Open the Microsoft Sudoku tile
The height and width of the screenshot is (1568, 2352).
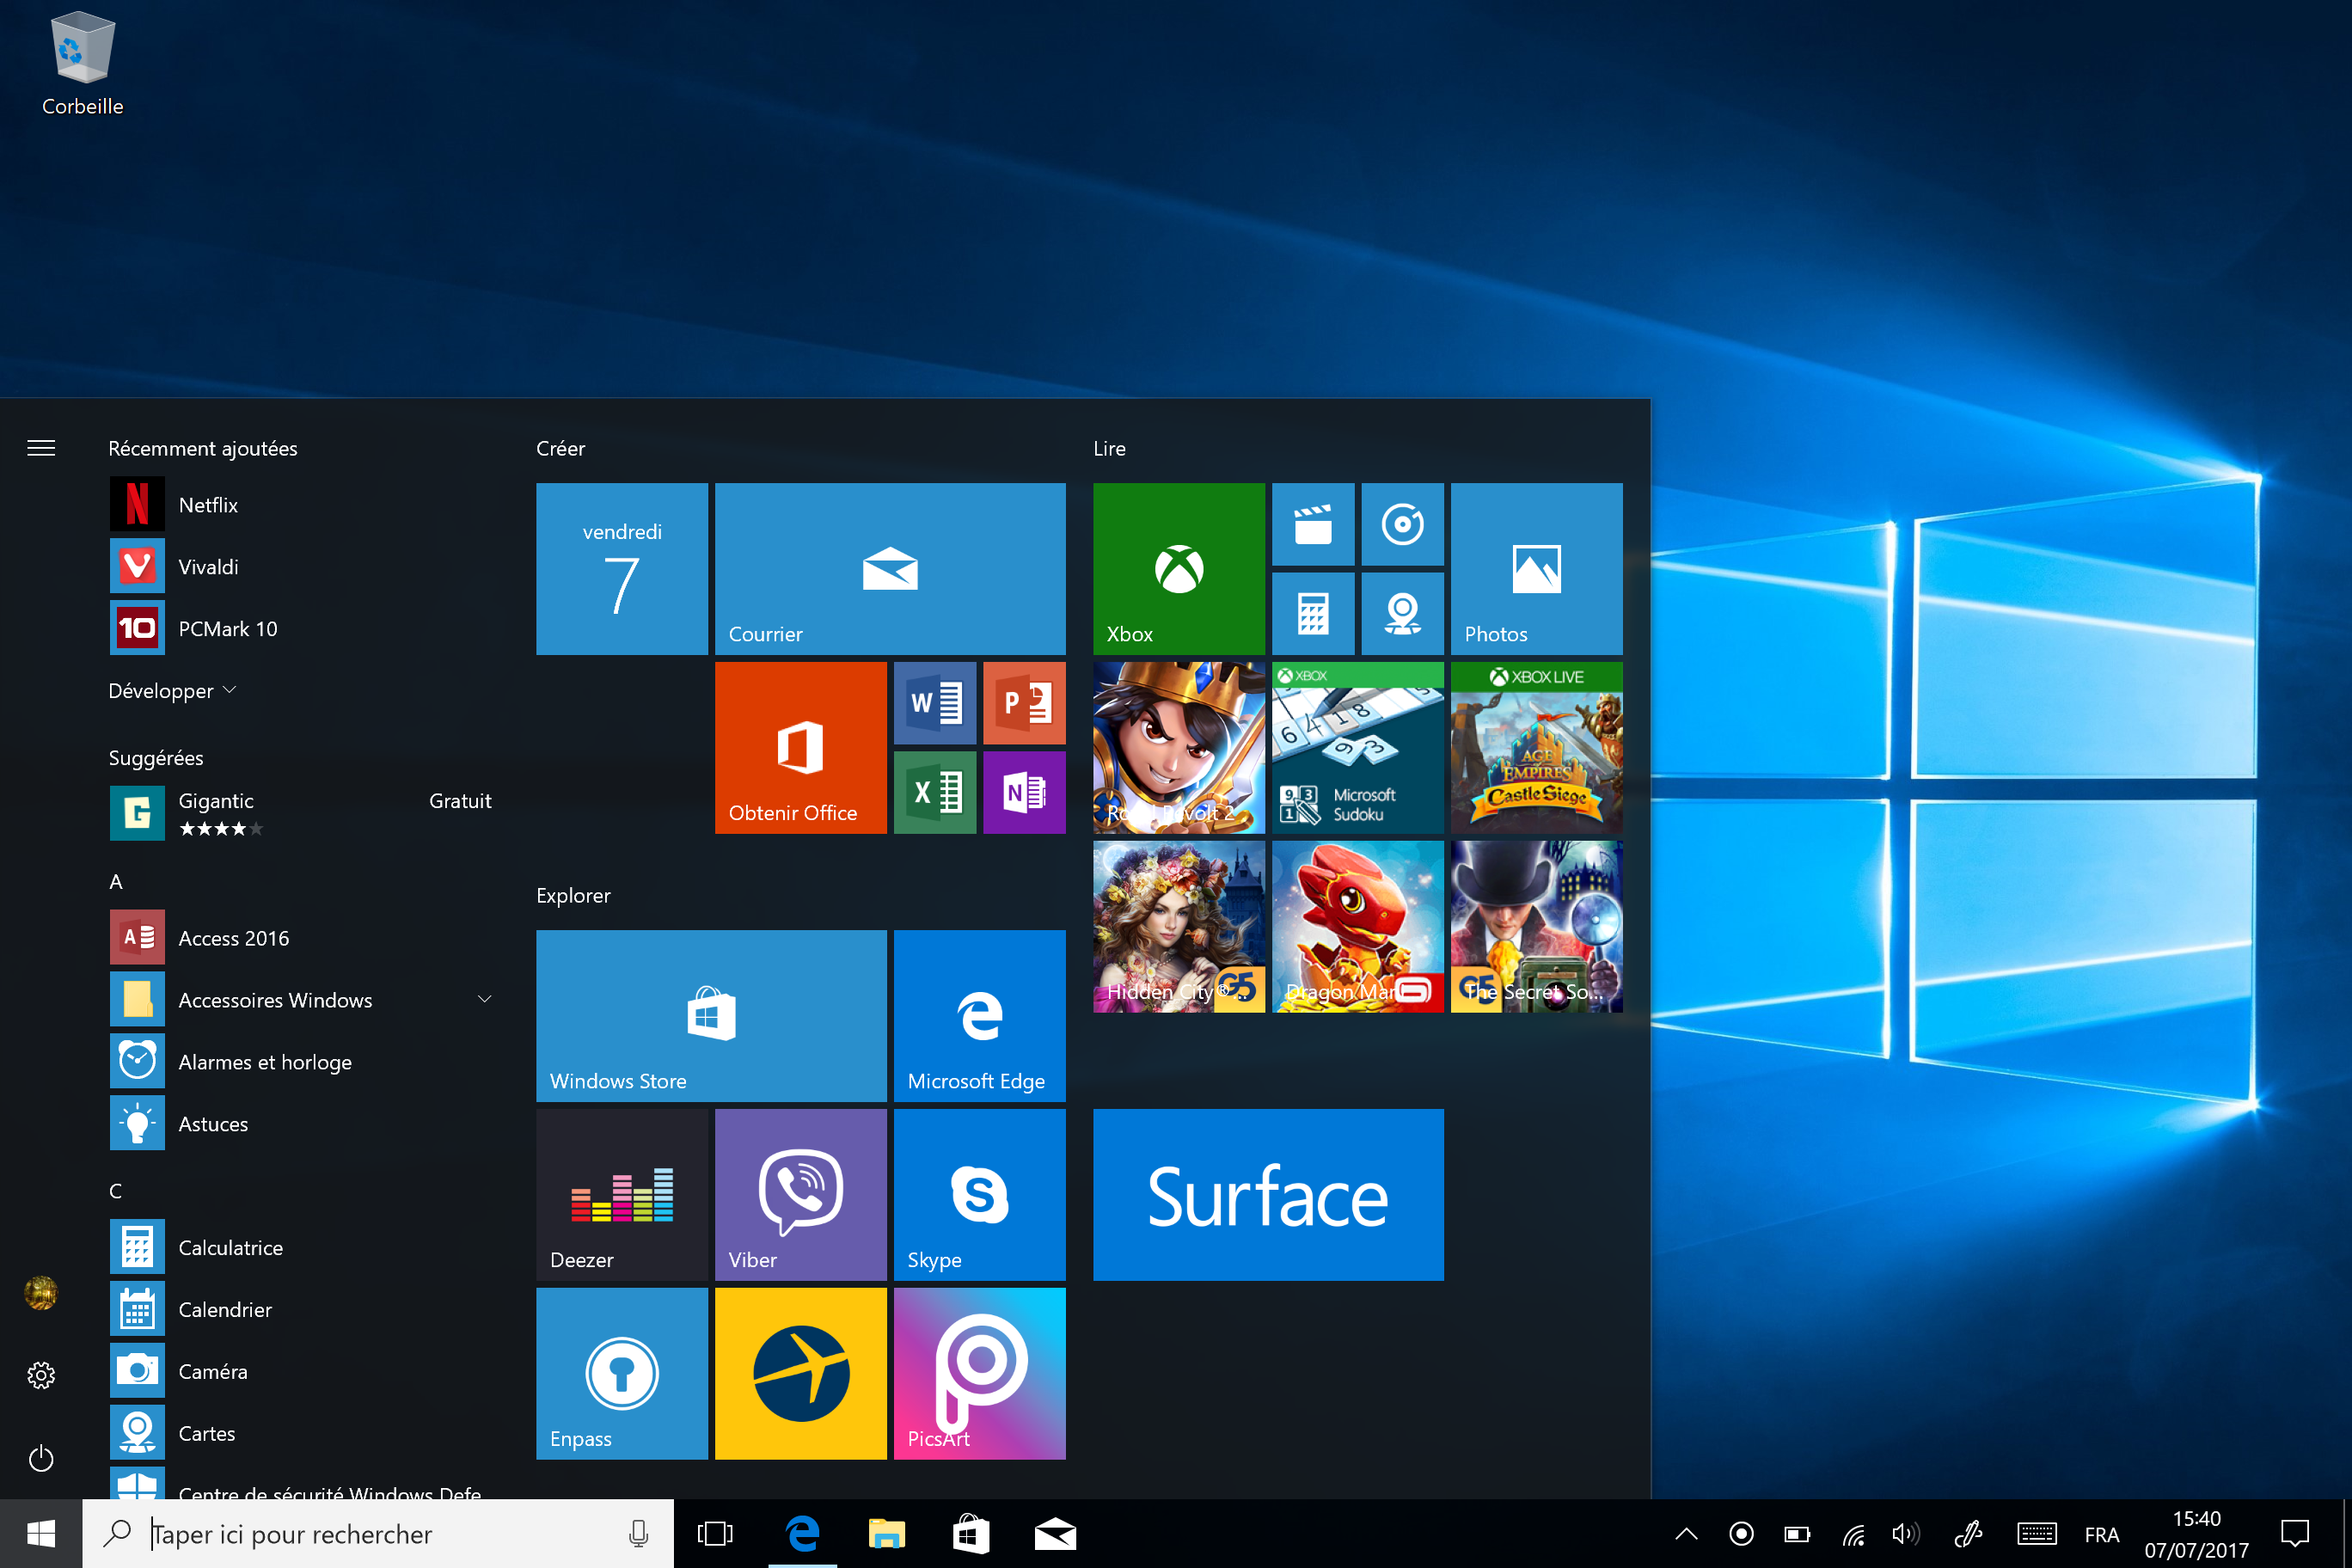(x=1358, y=748)
